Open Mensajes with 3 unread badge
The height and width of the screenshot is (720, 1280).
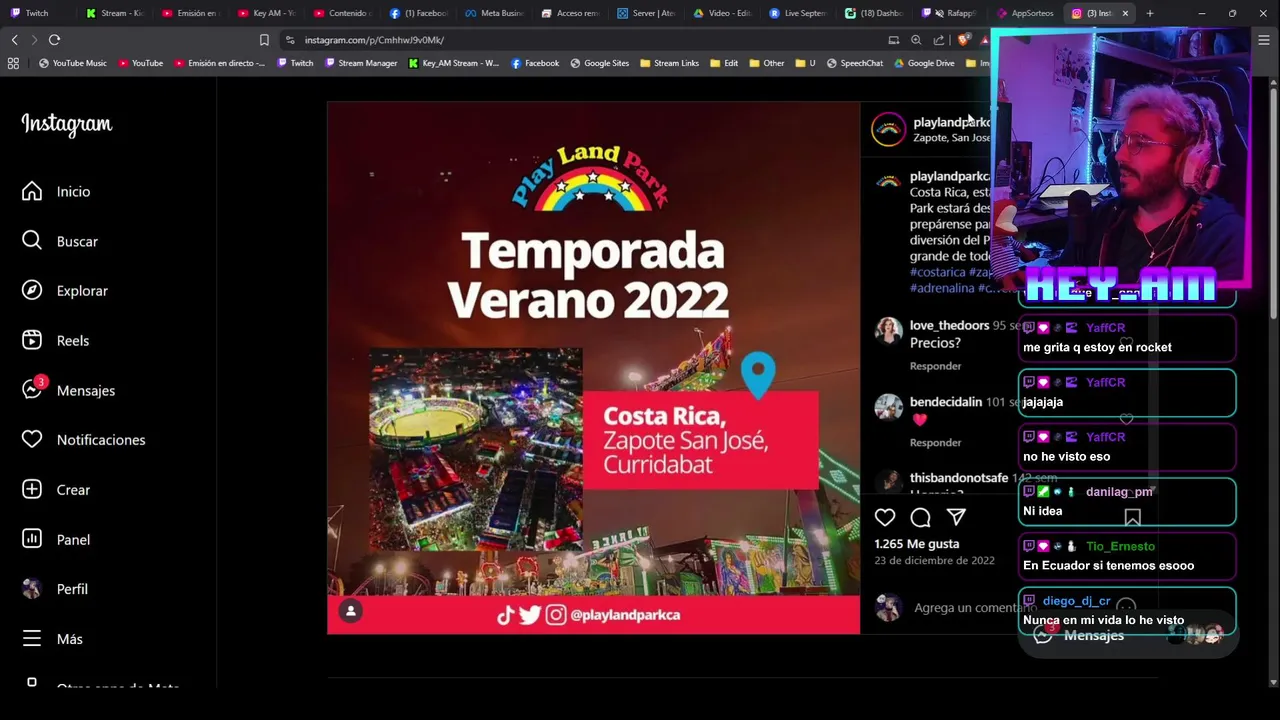(x=69, y=390)
